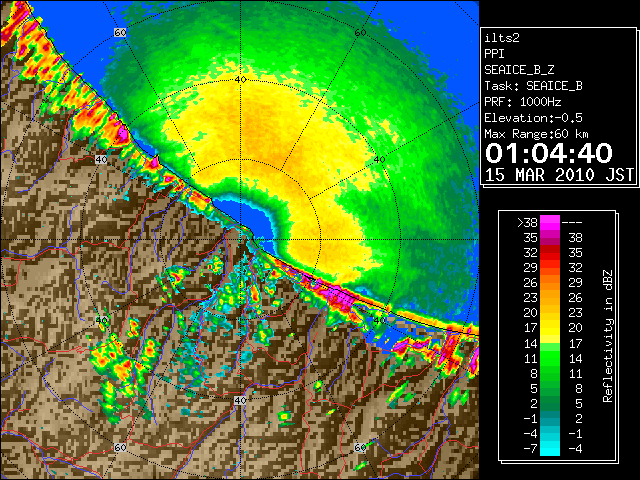The width and height of the screenshot is (640, 480).
Task: Click the date text 15 MAR 2010 JST
Action: coord(559,175)
